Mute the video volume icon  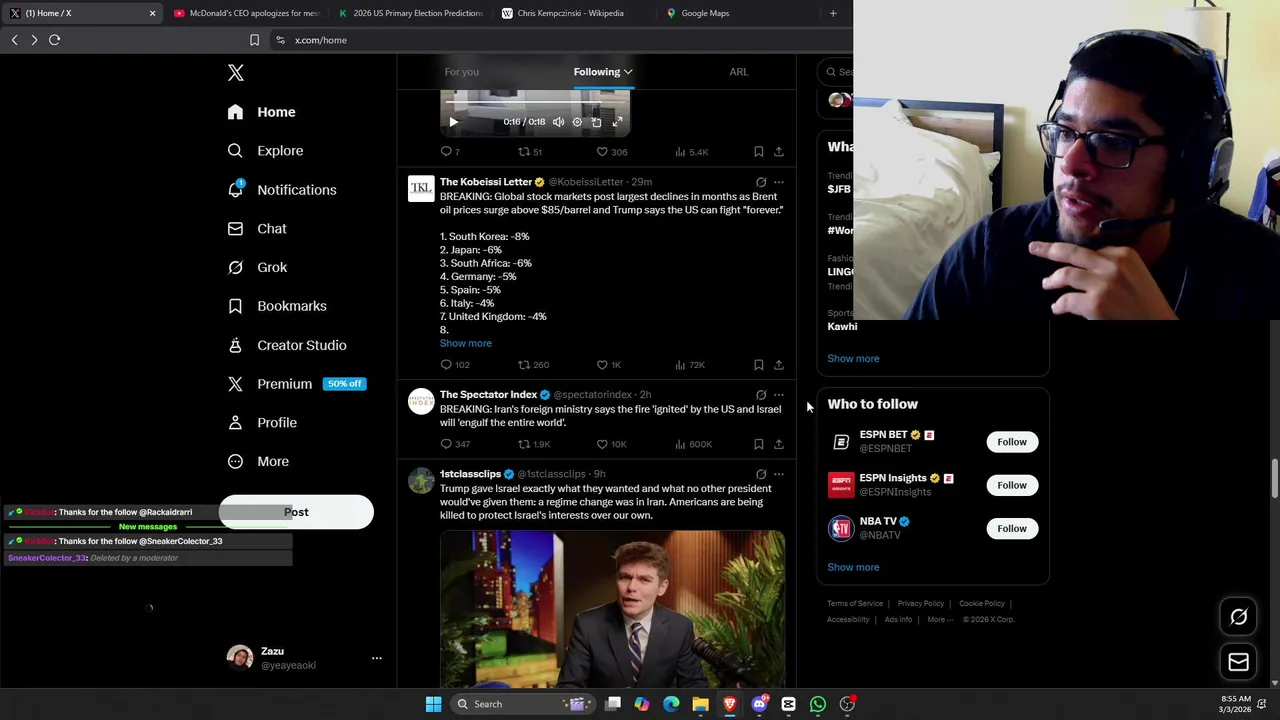[x=558, y=122]
